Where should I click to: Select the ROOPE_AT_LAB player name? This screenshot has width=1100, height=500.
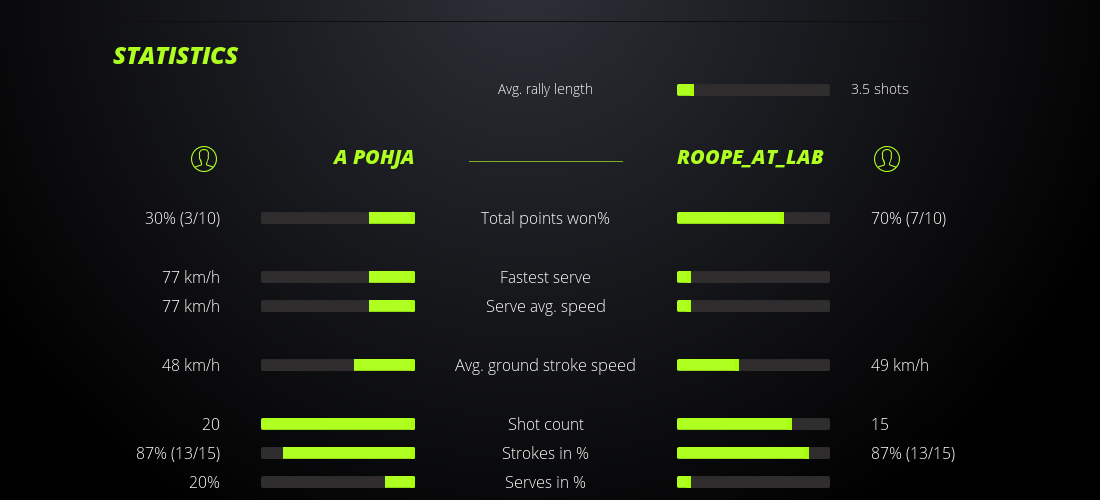(750, 158)
